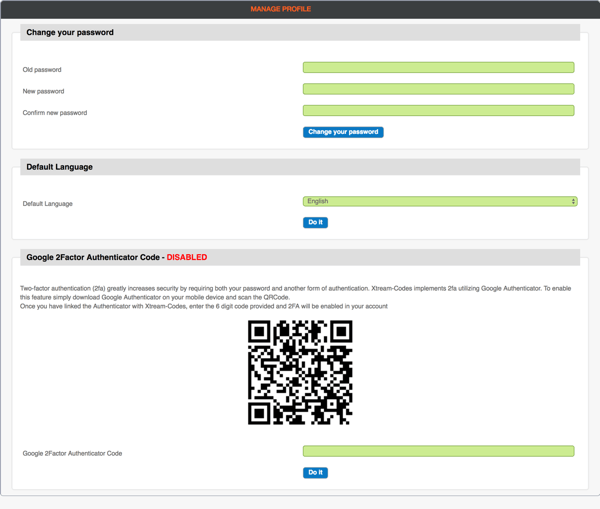
Task: Click the Google 2Factor Authenticator Code field label
Action: coord(72,454)
